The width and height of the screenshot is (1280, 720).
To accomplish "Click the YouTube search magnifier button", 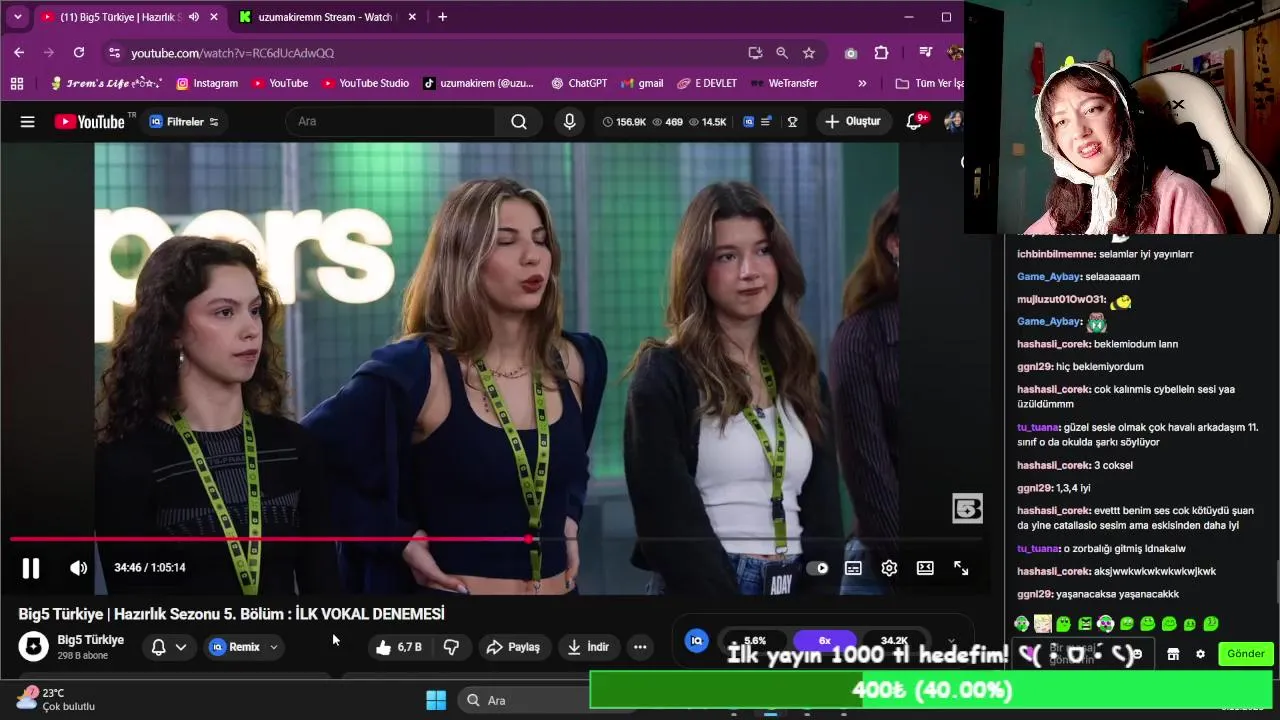I will pos(518,122).
